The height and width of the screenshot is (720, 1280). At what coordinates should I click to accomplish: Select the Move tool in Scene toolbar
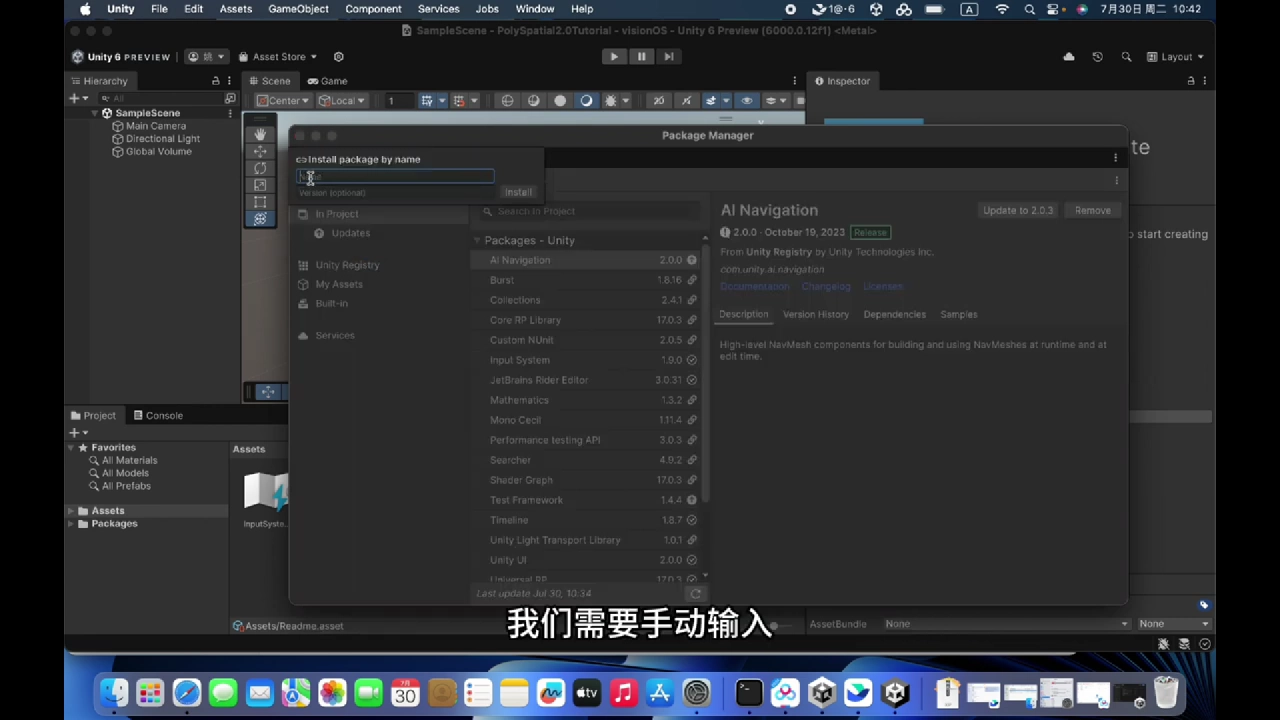tap(260, 151)
